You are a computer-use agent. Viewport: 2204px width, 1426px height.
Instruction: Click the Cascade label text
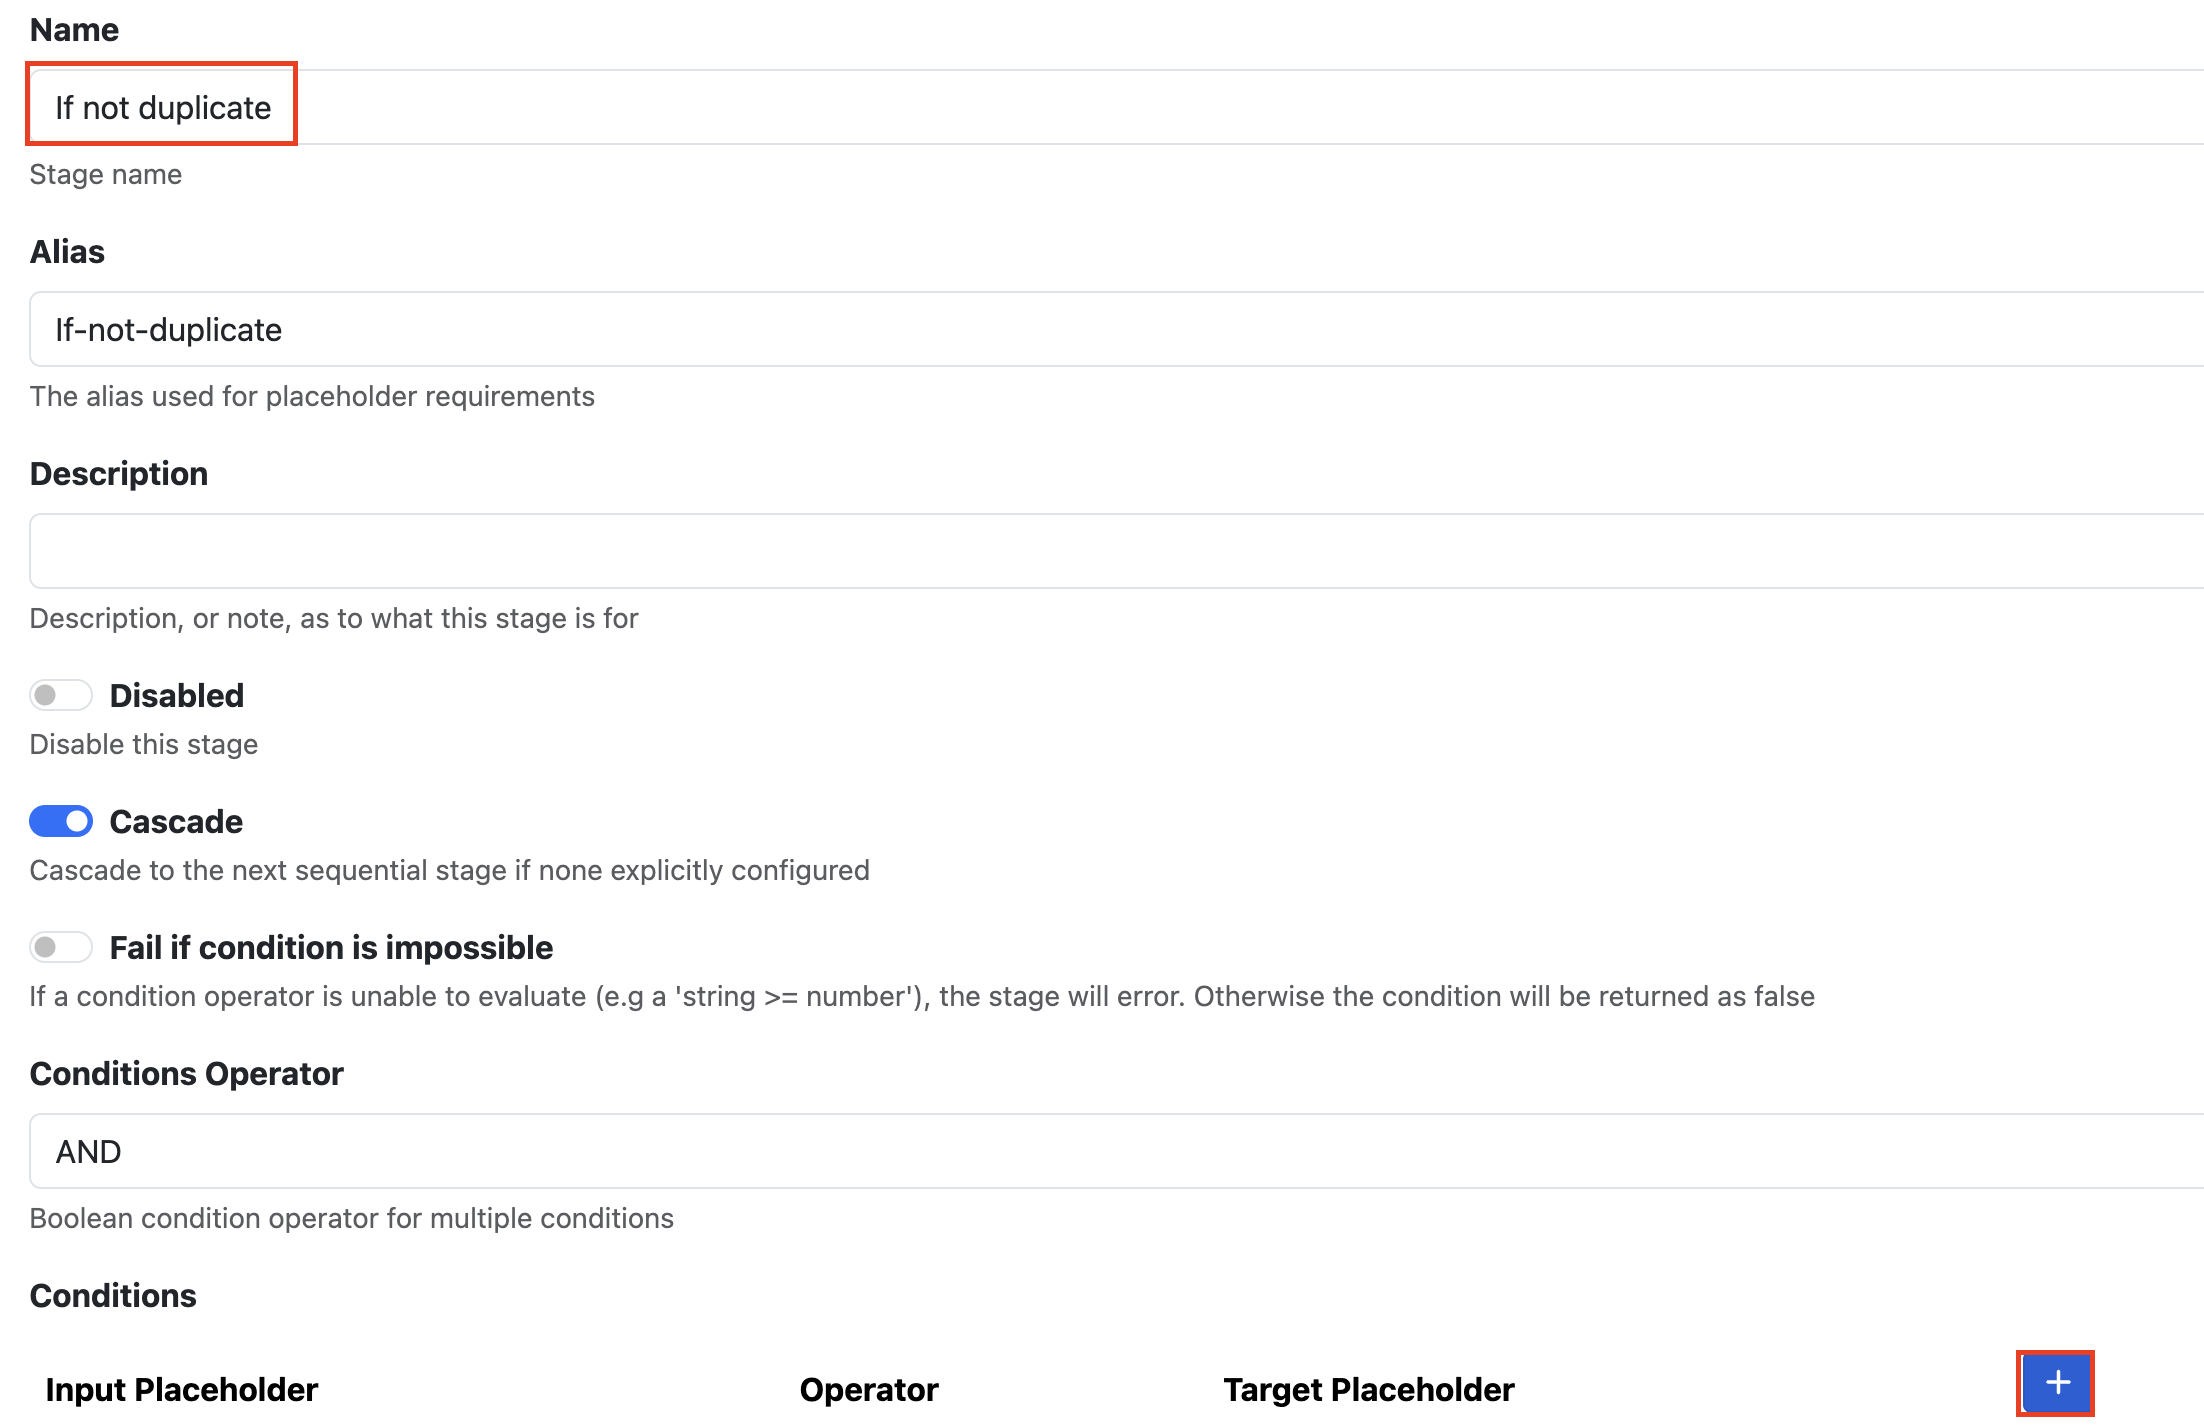pyautogui.click(x=176, y=821)
